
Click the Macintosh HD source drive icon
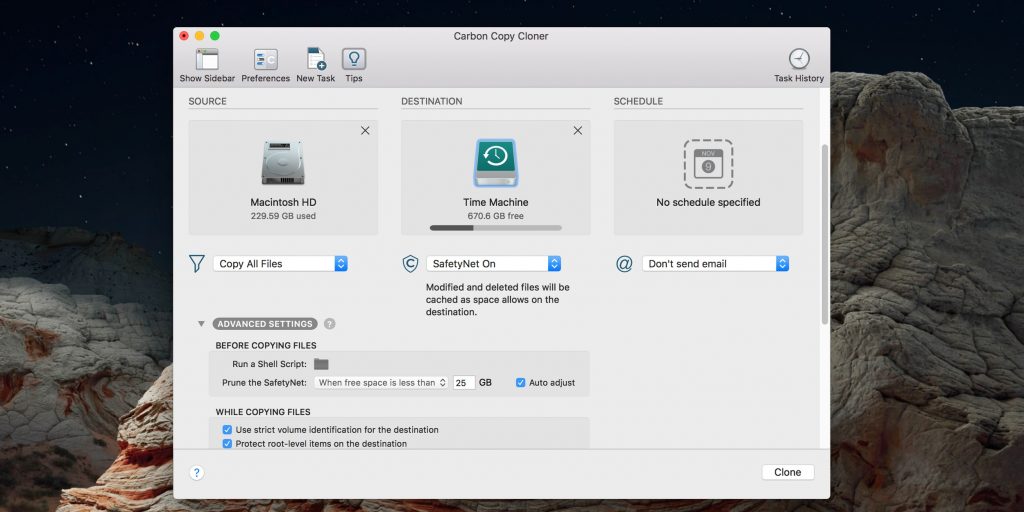point(283,163)
